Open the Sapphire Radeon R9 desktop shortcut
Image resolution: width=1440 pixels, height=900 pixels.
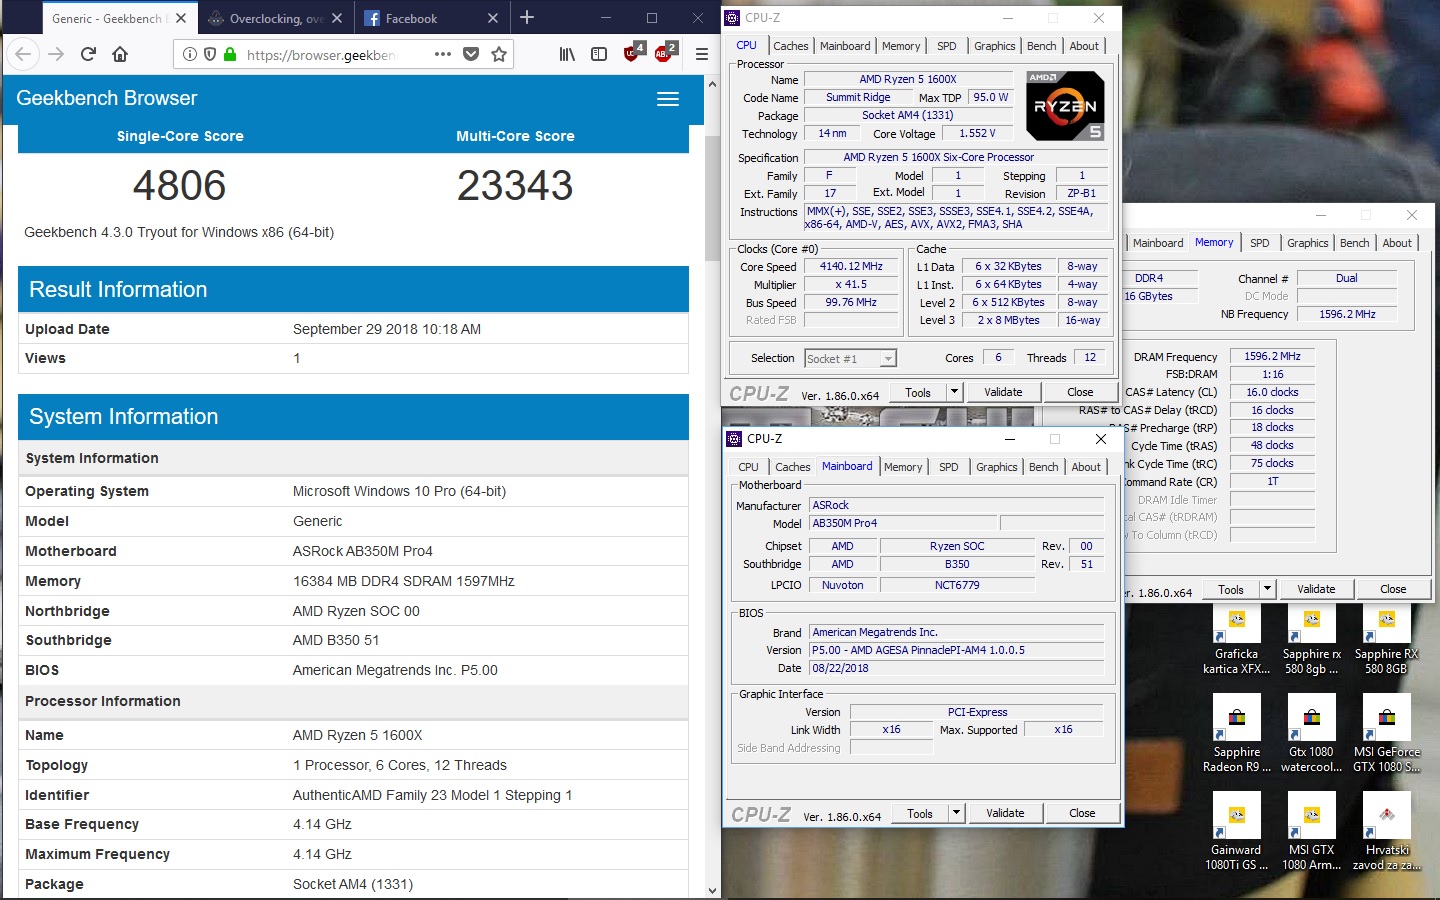point(1237,735)
